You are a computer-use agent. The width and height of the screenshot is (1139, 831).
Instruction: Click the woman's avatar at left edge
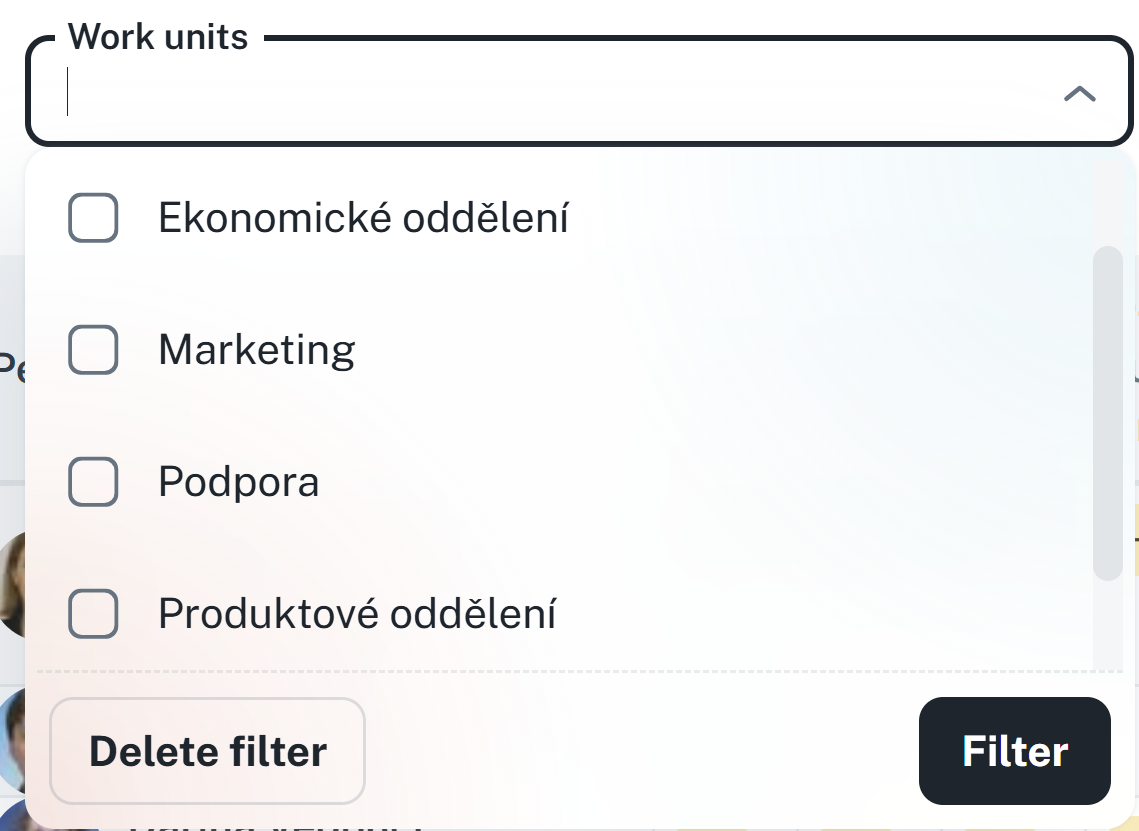[12, 585]
